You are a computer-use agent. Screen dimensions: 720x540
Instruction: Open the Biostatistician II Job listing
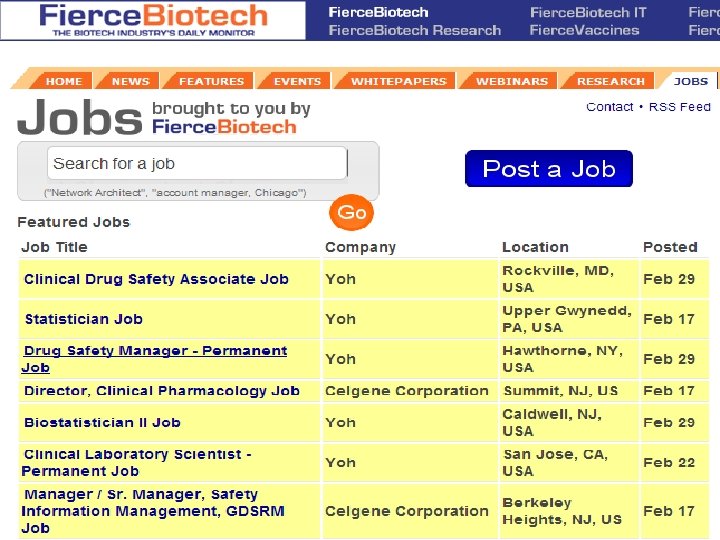coord(102,423)
